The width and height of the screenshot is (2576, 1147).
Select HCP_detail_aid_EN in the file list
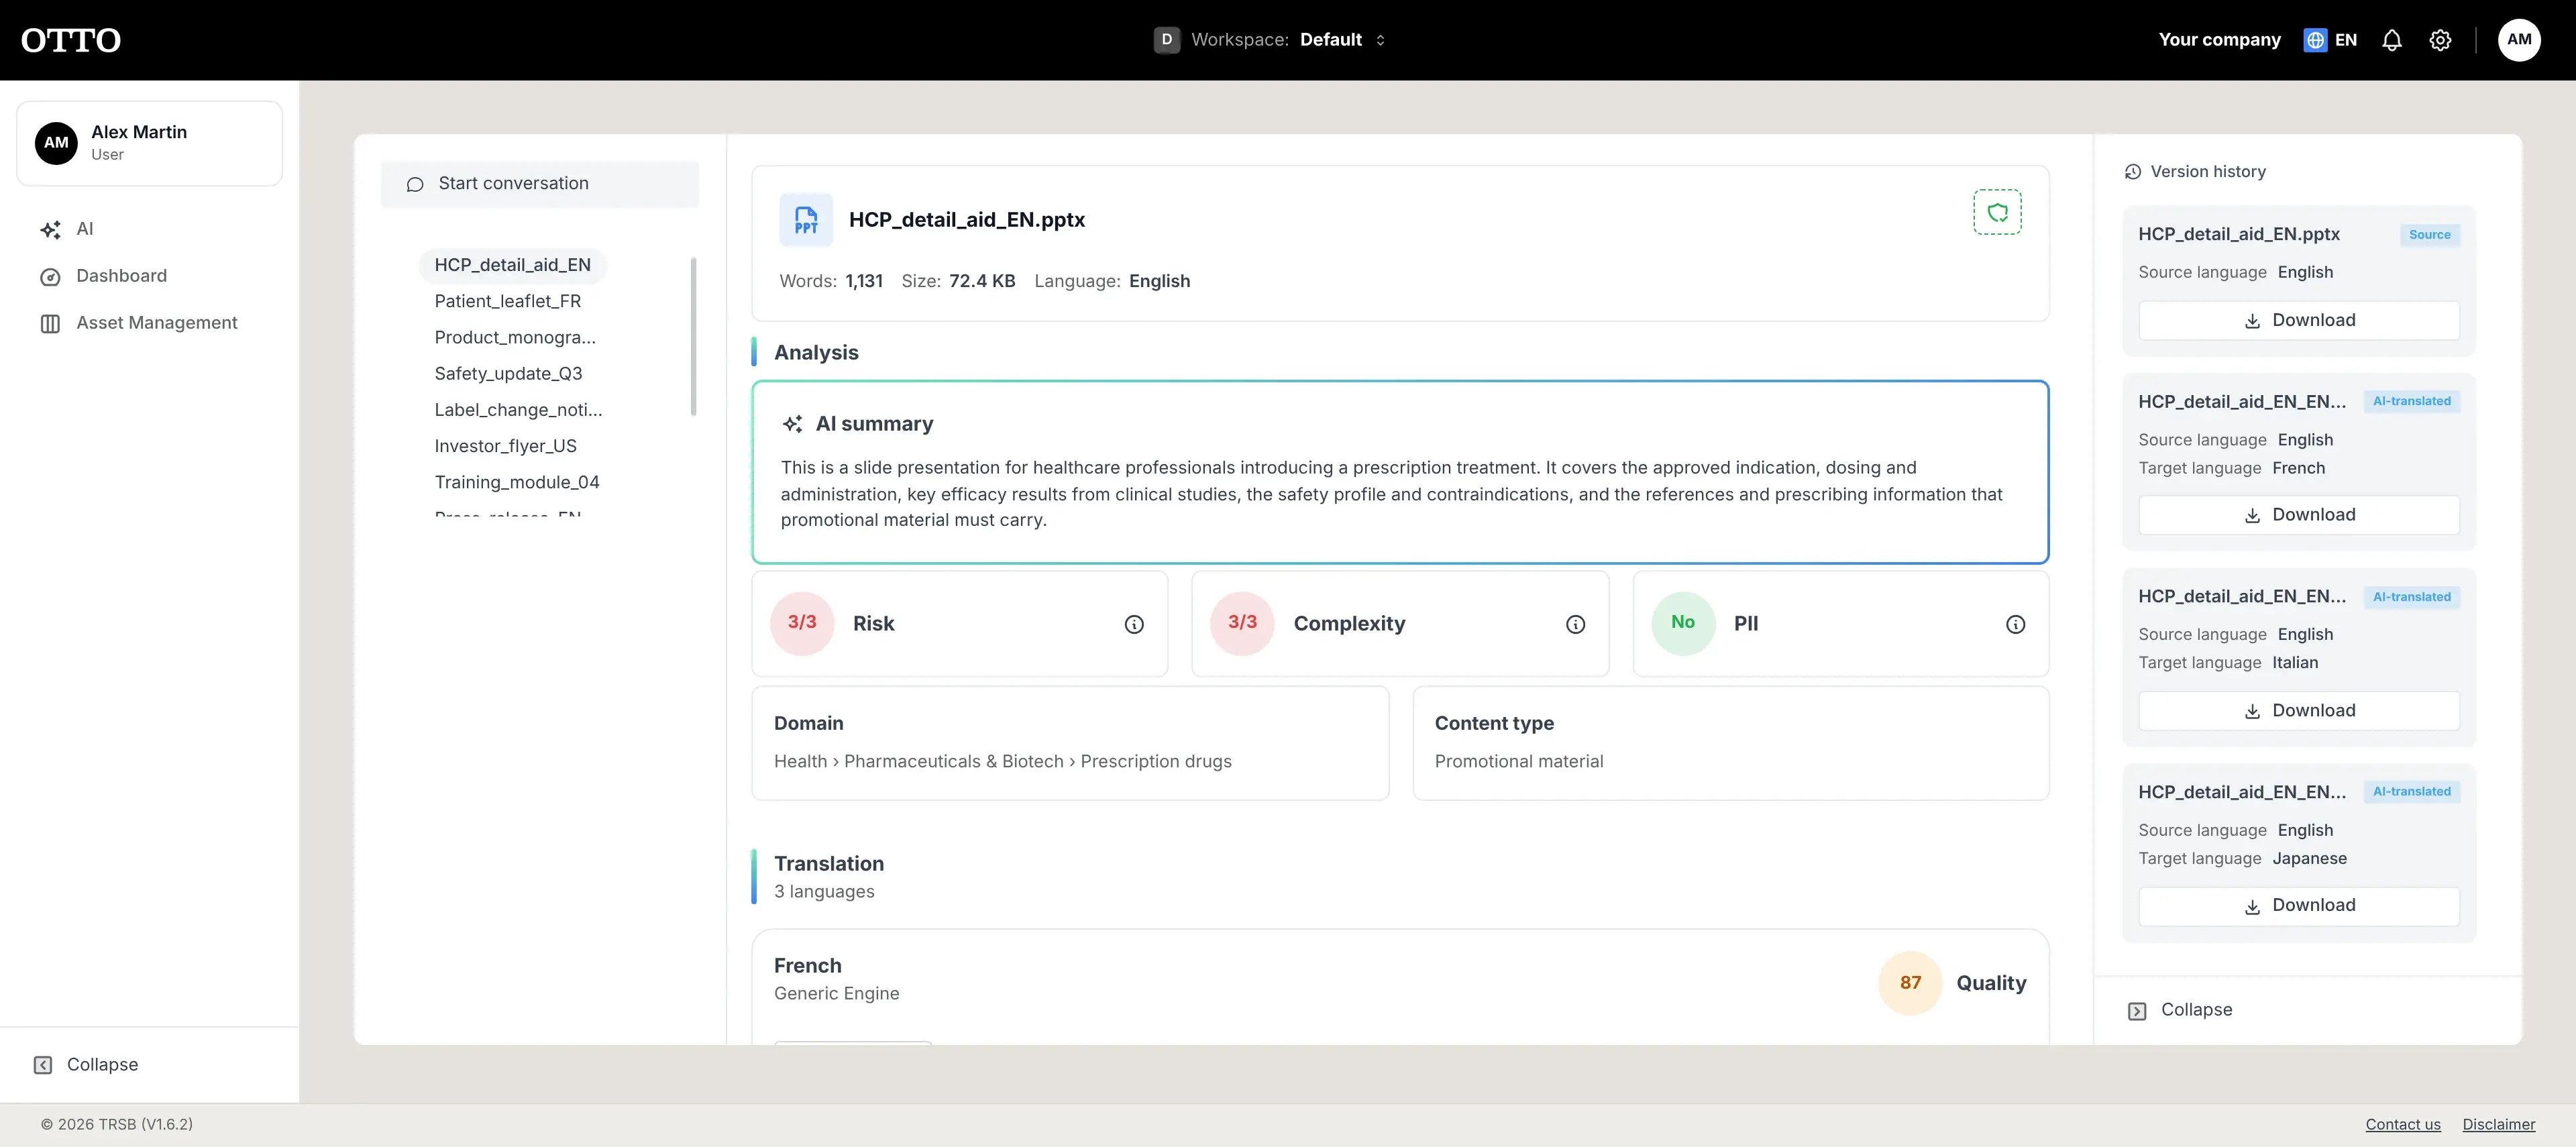(x=513, y=265)
